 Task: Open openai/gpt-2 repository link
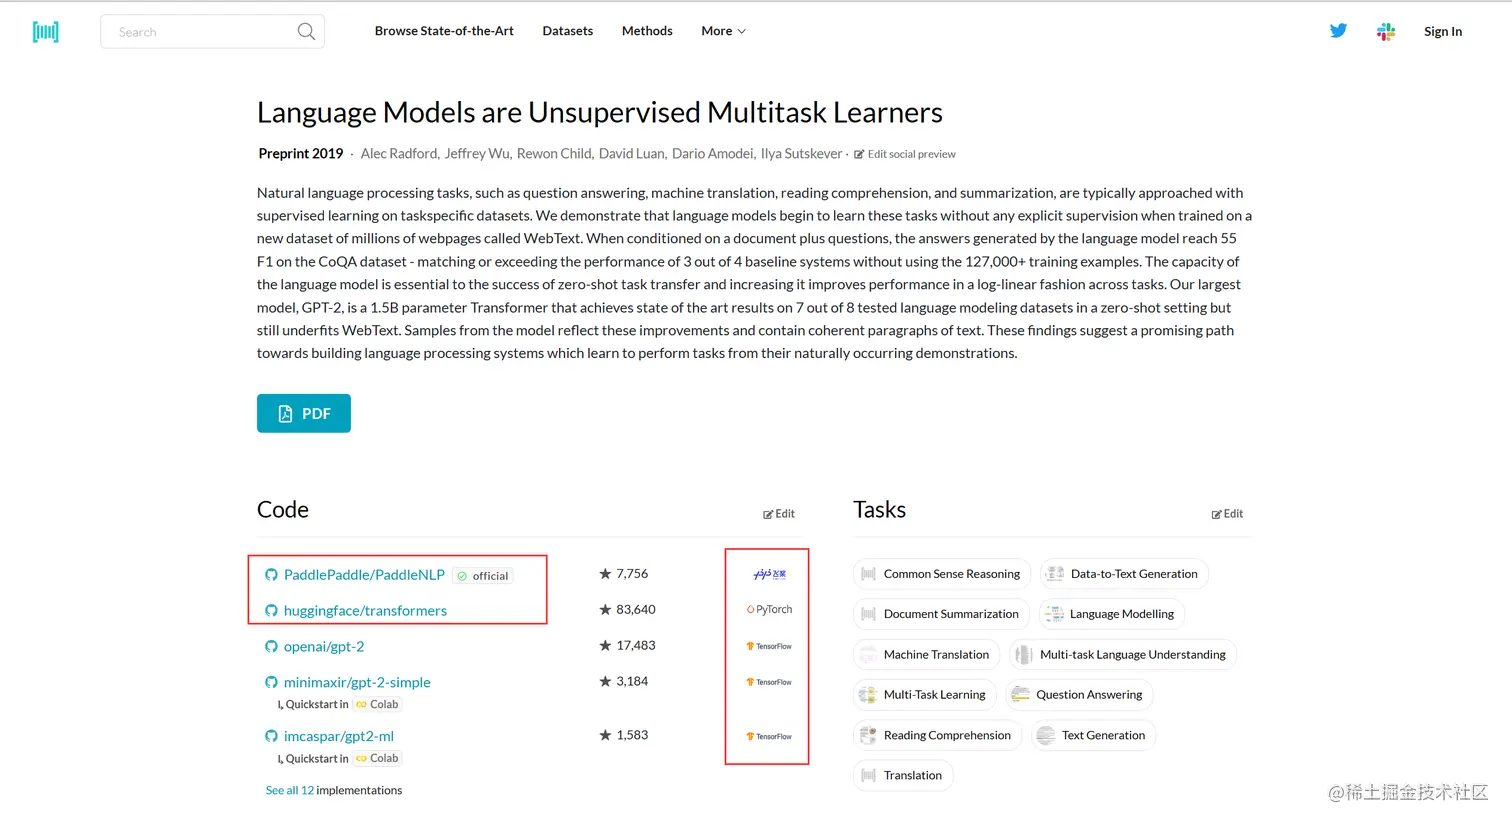[x=324, y=647]
